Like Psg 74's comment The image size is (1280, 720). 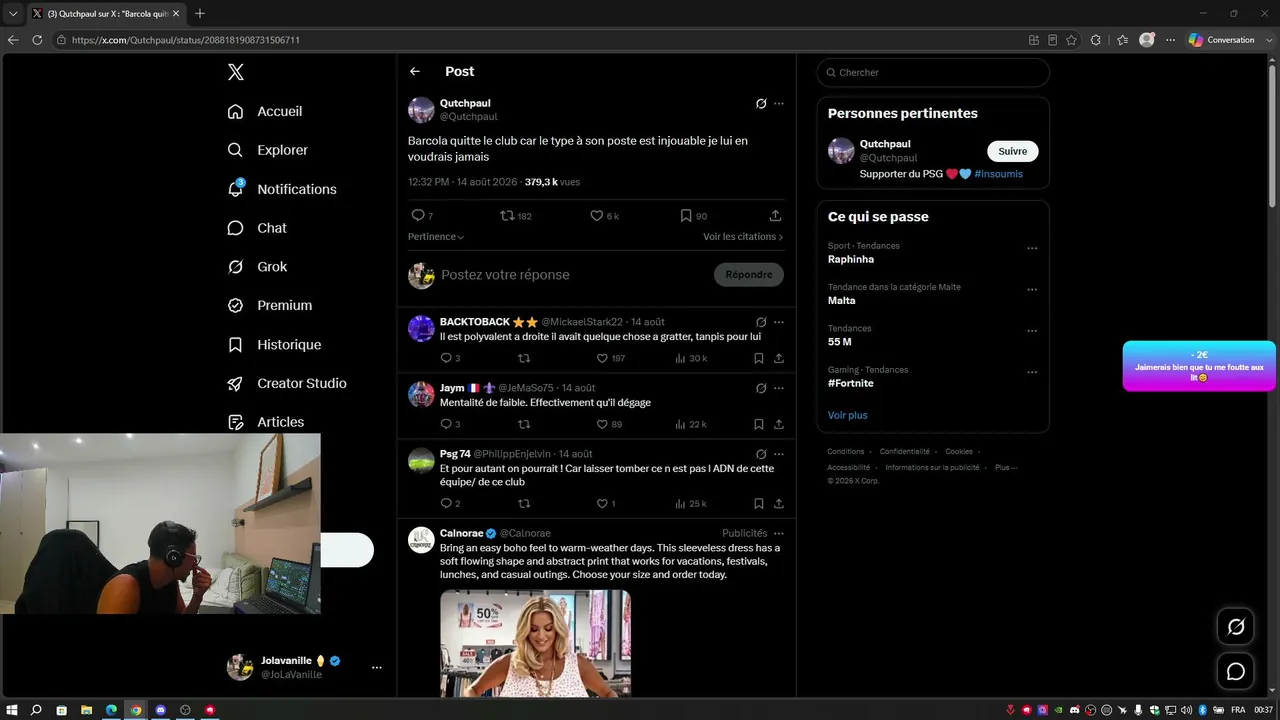click(x=602, y=503)
